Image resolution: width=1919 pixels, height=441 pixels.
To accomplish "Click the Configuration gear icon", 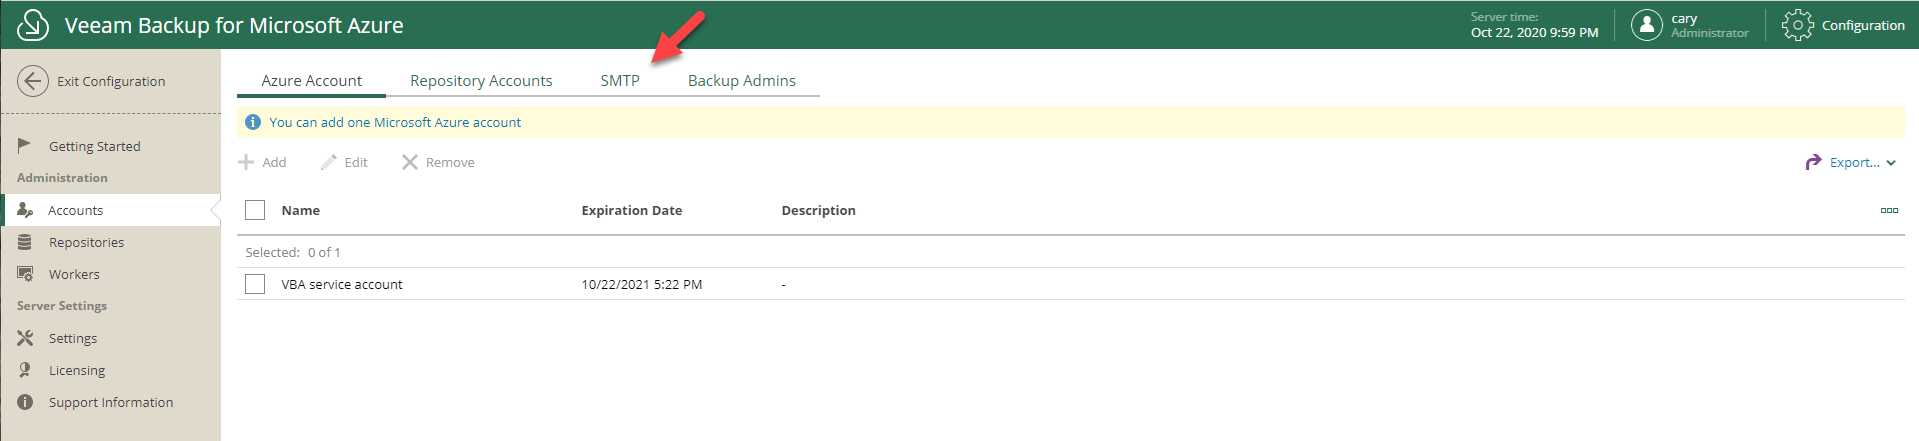I will (x=1797, y=25).
